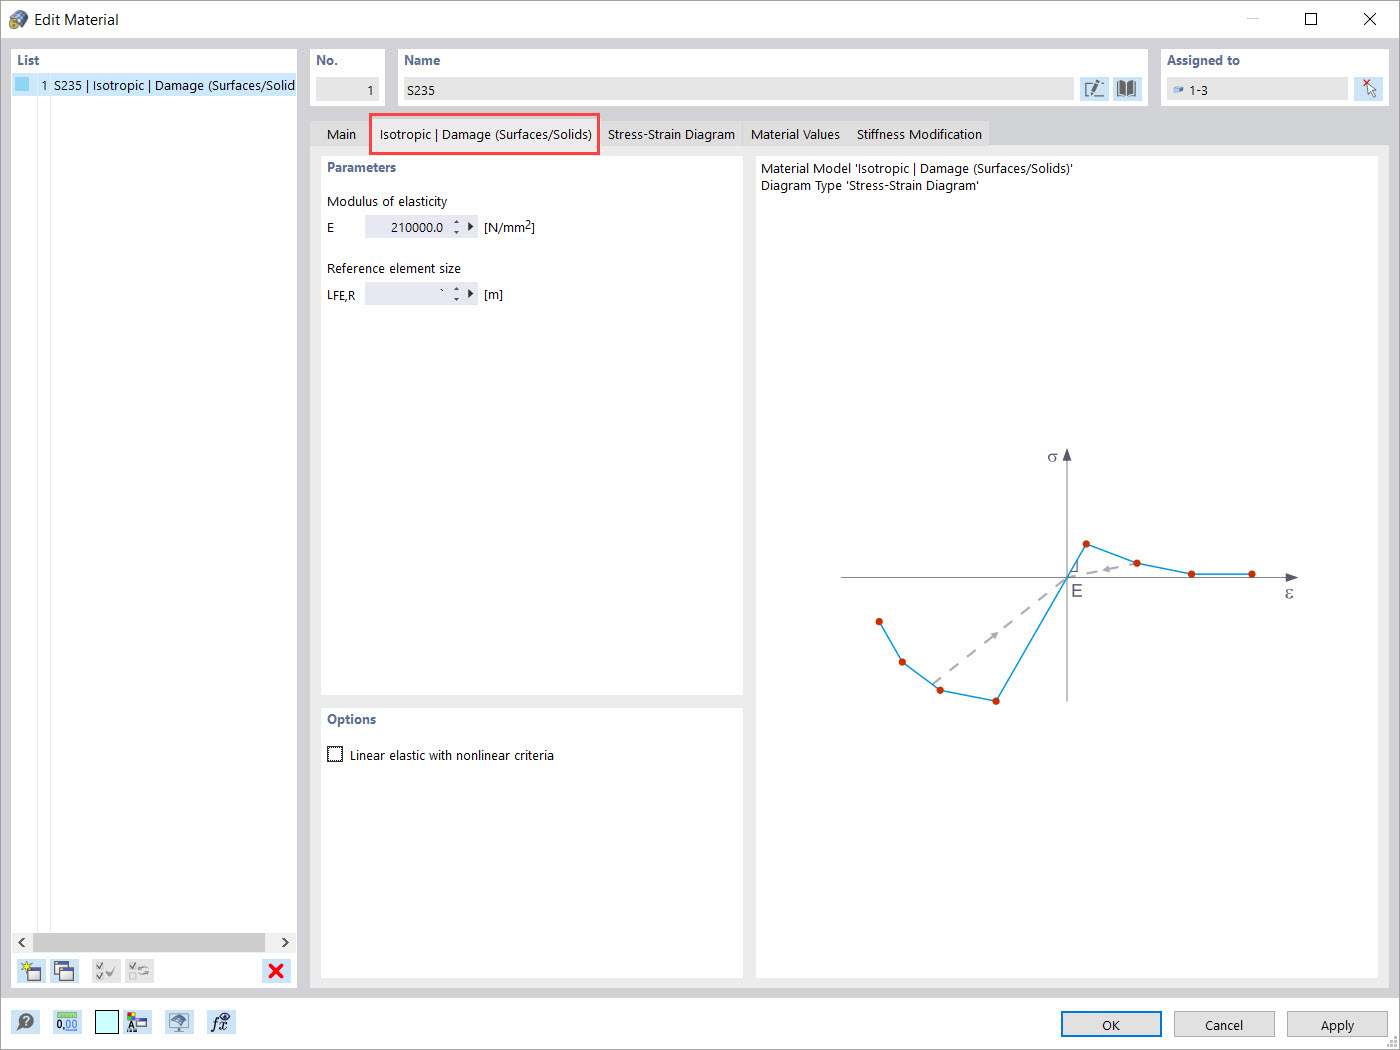Click the 'Options' heading
This screenshot has height=1050, width=1400.
tap(351, 719)
